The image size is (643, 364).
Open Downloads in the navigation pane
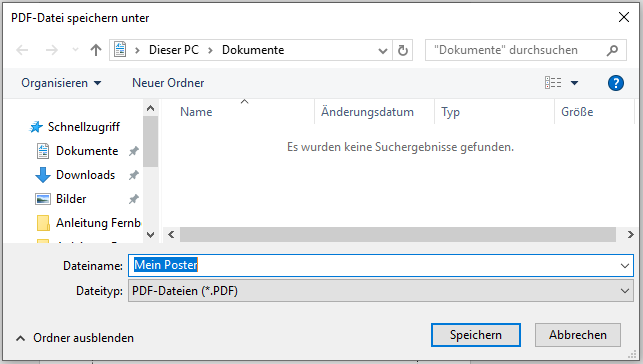(x=85, y=175)
